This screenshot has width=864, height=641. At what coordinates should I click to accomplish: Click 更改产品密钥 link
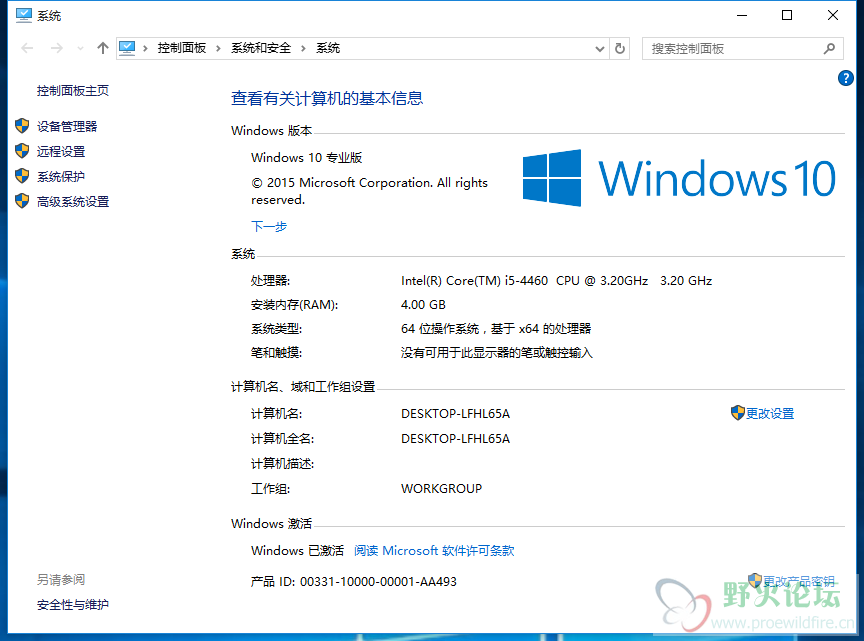[x=799, y=581]
